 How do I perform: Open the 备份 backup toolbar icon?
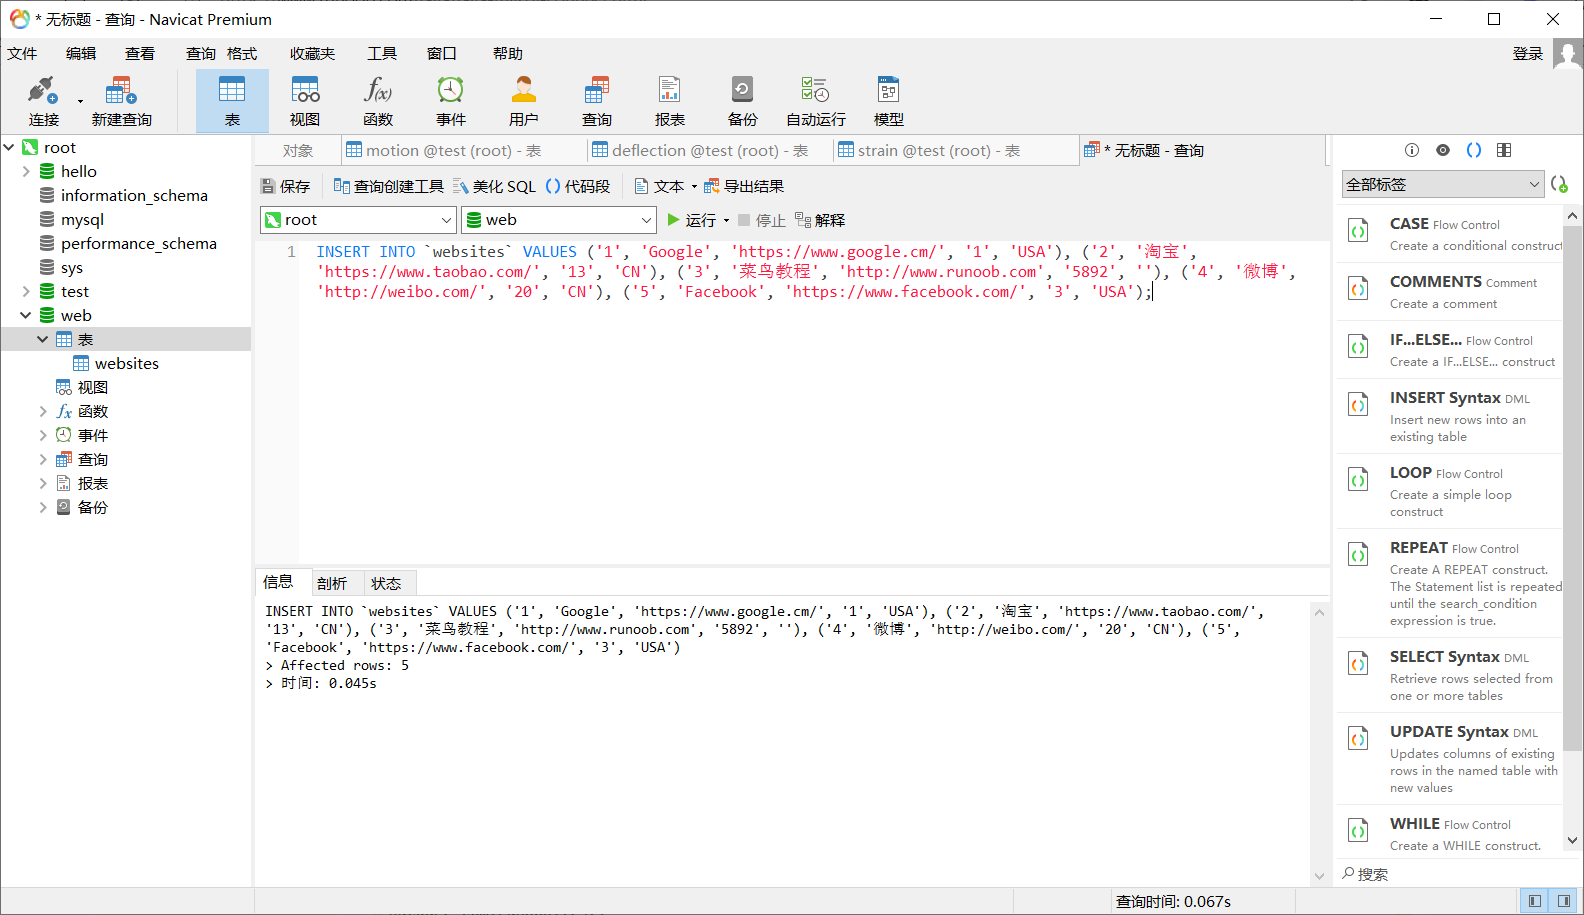click(x=743, y=101)
